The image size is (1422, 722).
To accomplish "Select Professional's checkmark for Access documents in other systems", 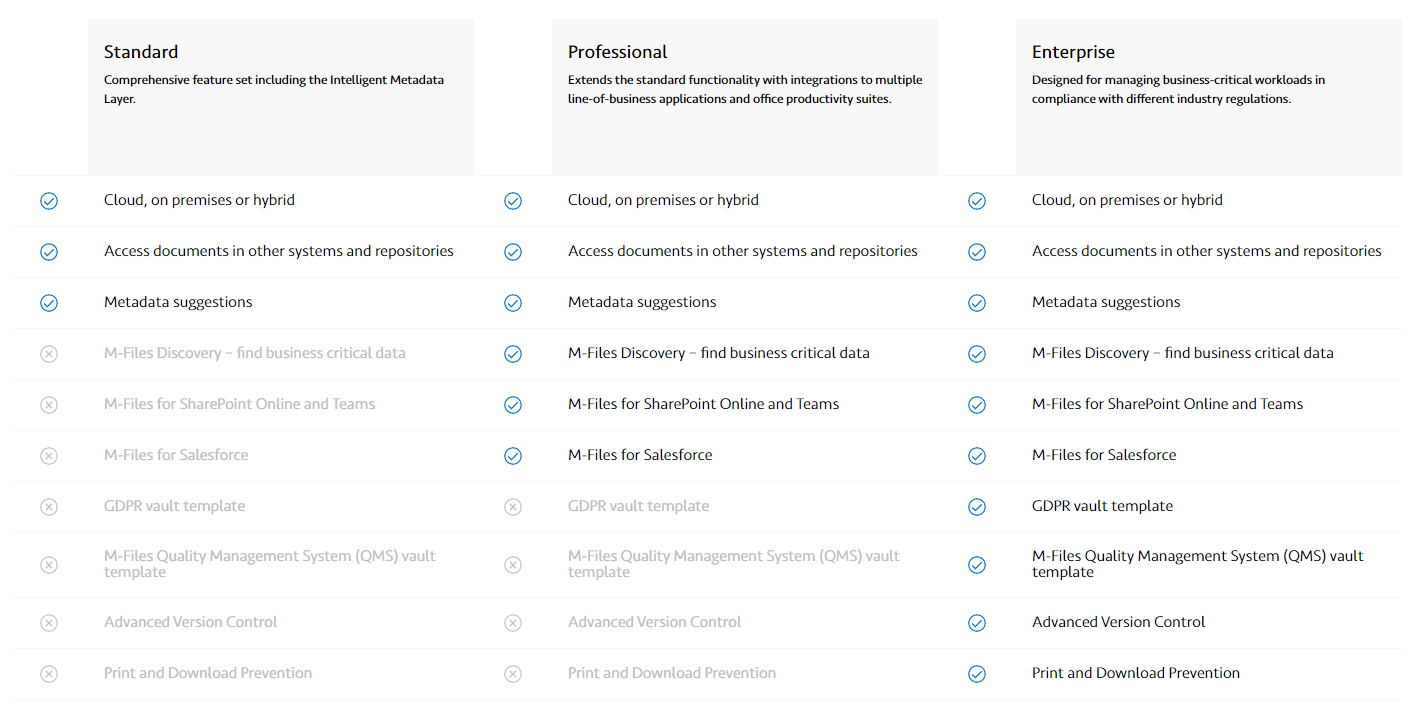I will click(x=513, y=252).
